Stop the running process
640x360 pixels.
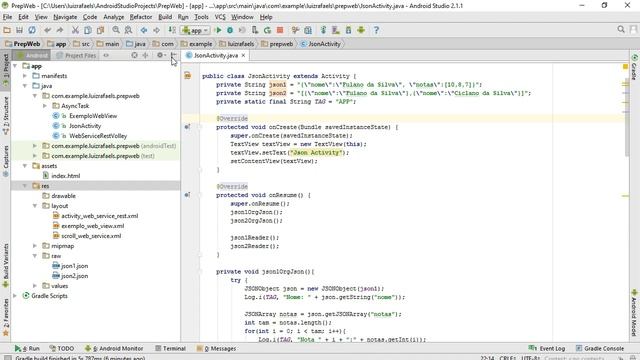tap(280, 30)
